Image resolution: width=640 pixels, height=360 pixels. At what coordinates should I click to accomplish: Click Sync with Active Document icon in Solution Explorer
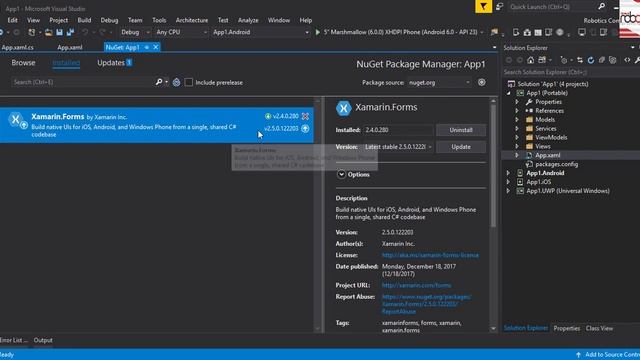[x=580, y=60]
